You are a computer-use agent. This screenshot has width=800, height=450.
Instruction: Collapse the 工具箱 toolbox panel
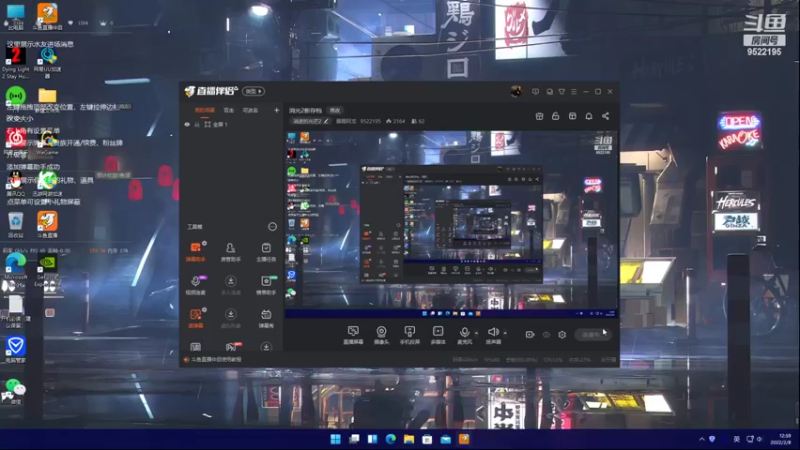272,227
